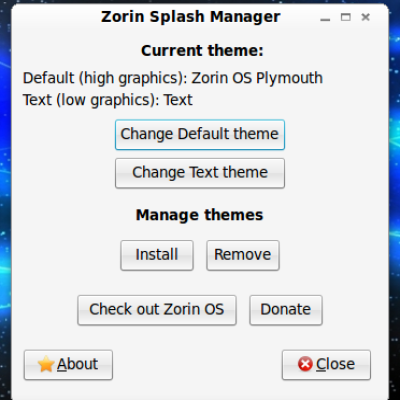Install a new splash theme
Image resolution: width=400 pixels, height=400 pixels.
157,255
